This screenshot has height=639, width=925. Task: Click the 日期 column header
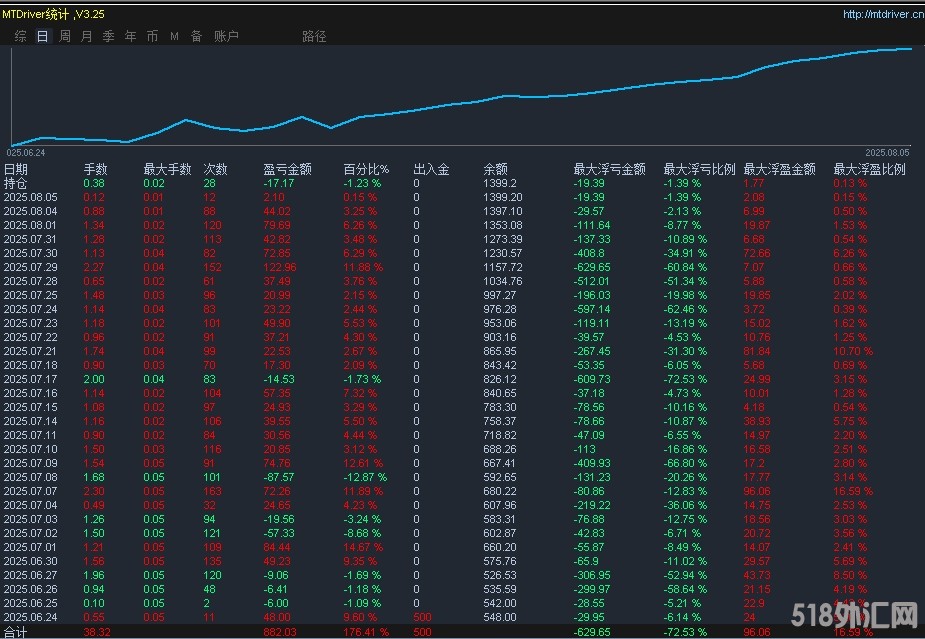(x=16, y=169)
